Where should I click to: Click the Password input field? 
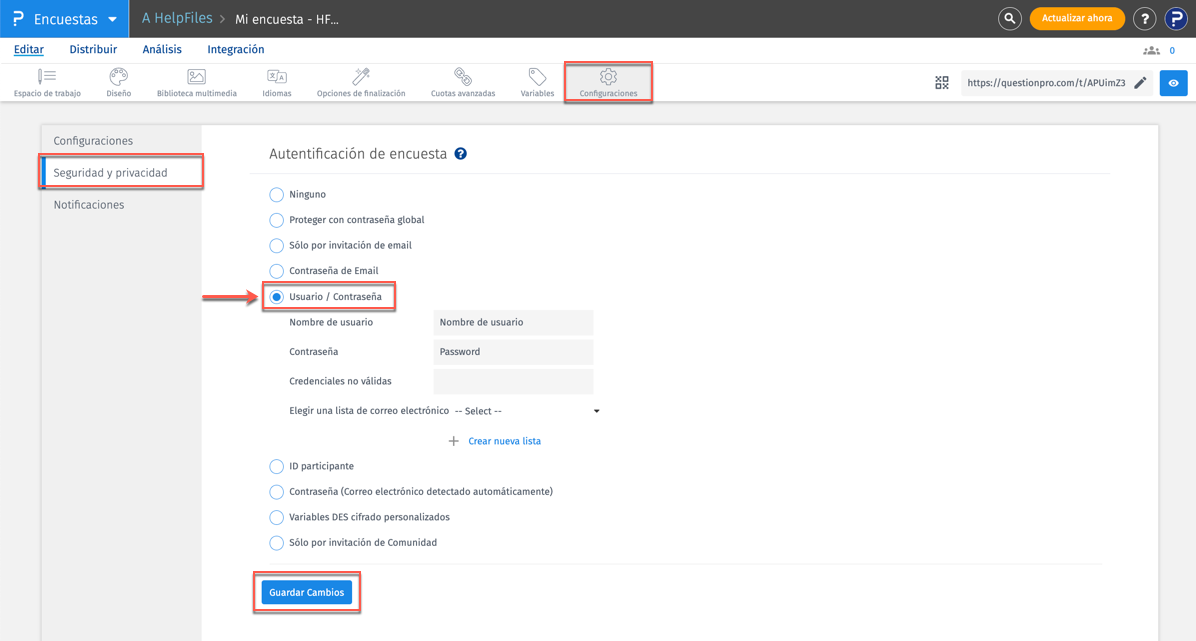click(x=513, y=352)
